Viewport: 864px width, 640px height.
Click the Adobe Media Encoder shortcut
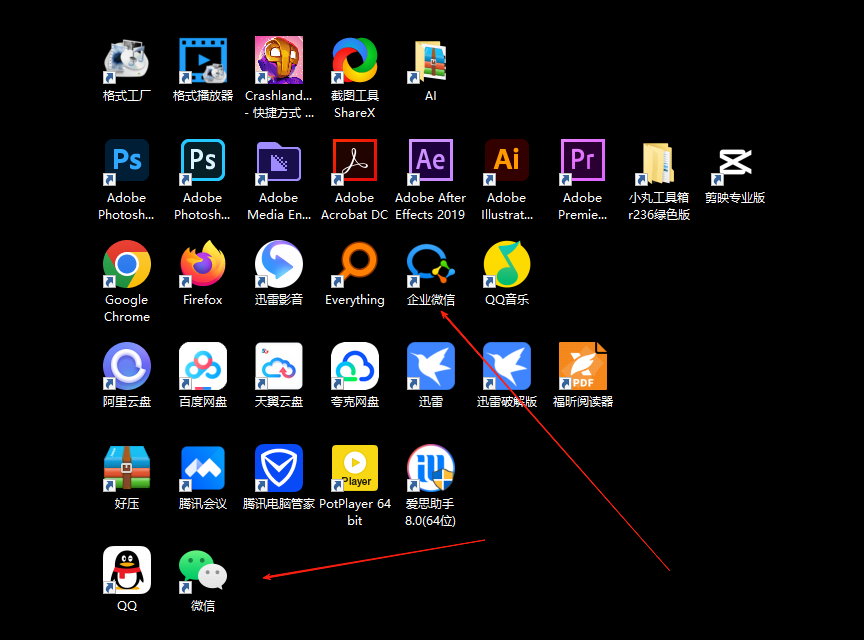point(279,162)
